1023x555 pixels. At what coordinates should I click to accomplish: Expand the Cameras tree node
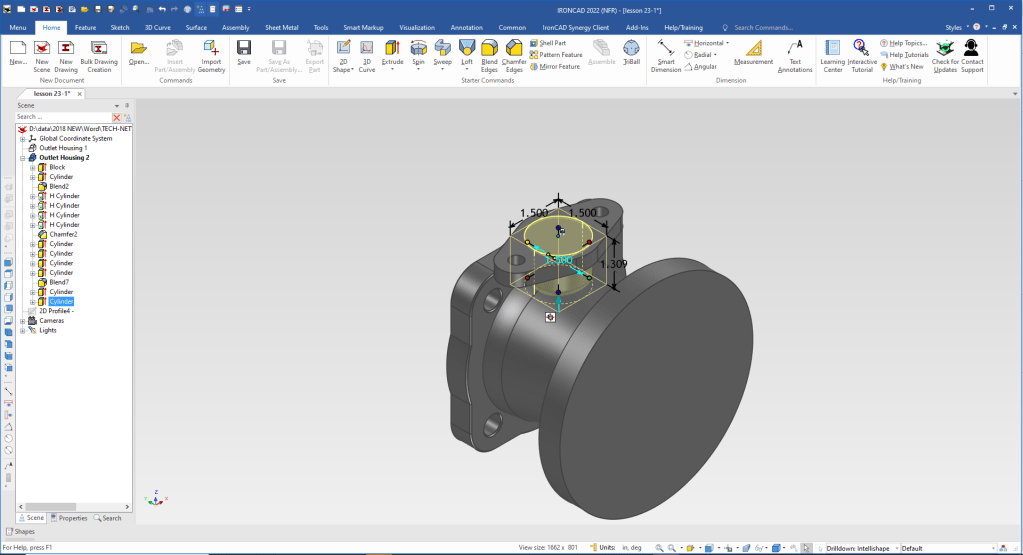point(23,320)
